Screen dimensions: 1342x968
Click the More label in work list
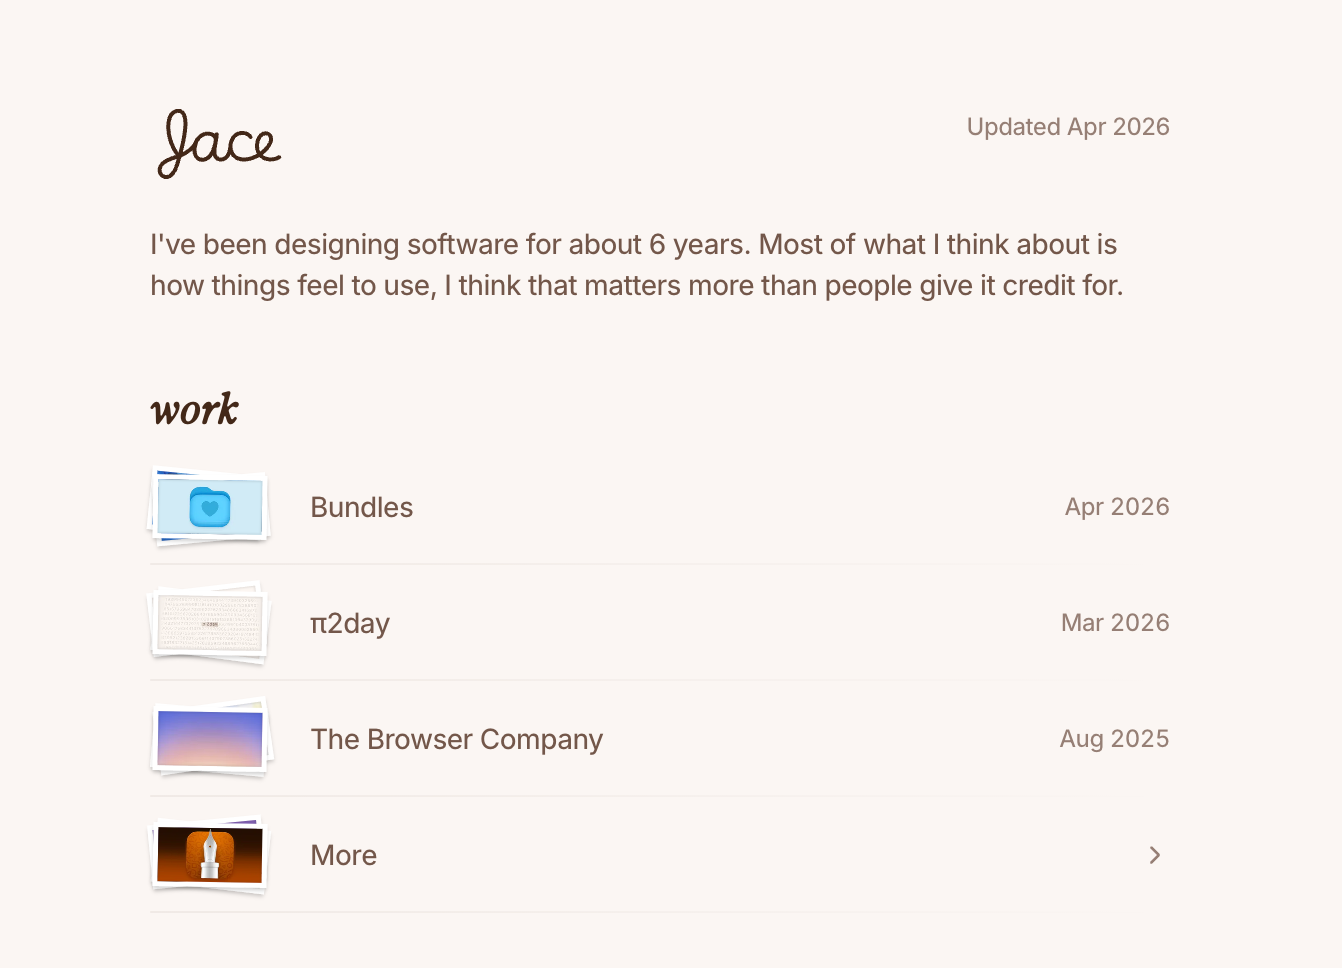pos(344,855)
